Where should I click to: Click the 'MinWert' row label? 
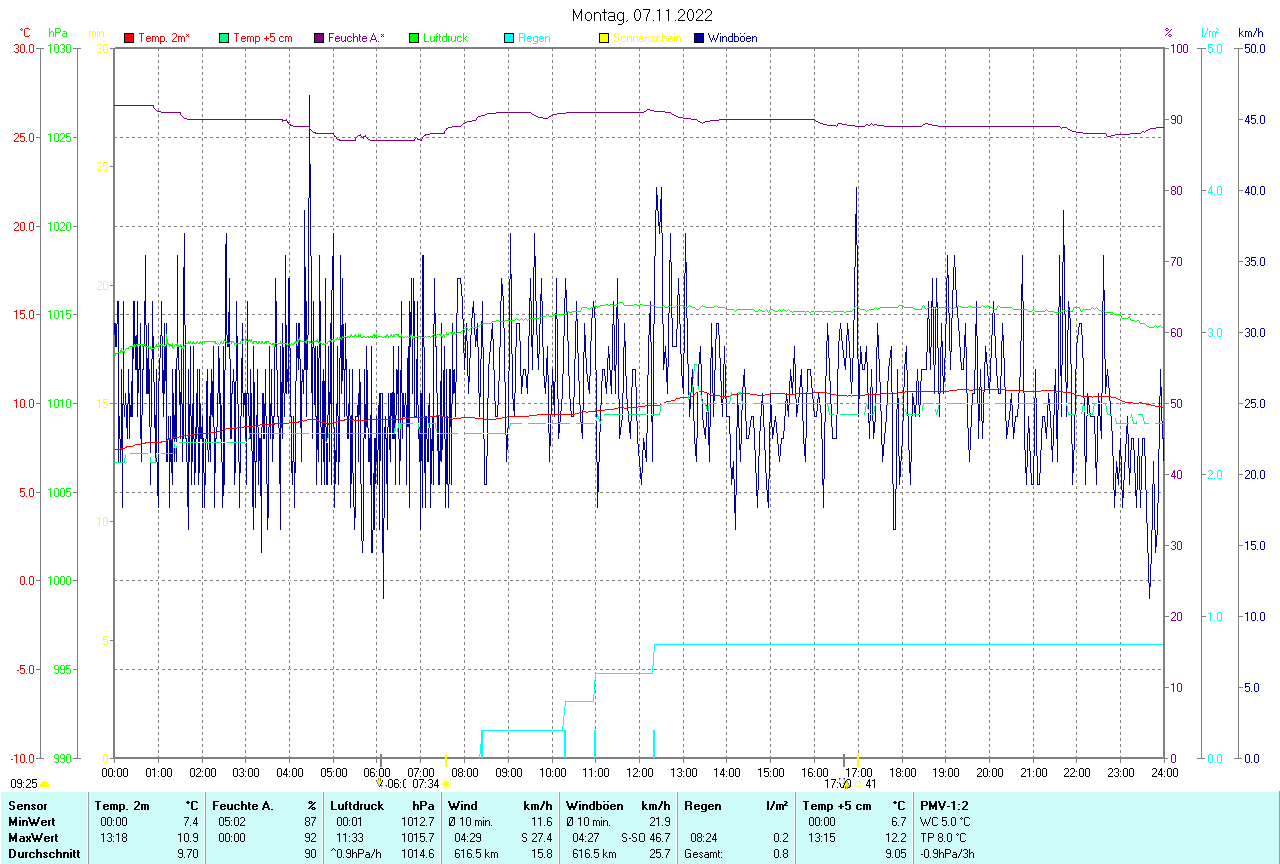pos(30,821)
